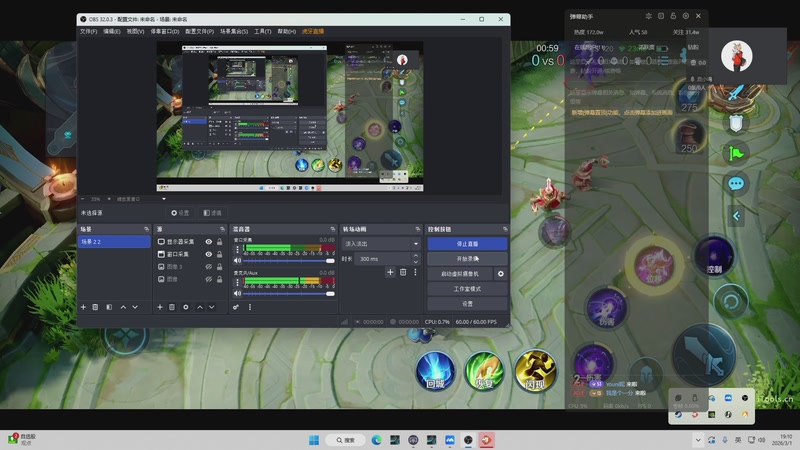Move source down in sources panel
This screenshot has height=450, width=800.
211,307
